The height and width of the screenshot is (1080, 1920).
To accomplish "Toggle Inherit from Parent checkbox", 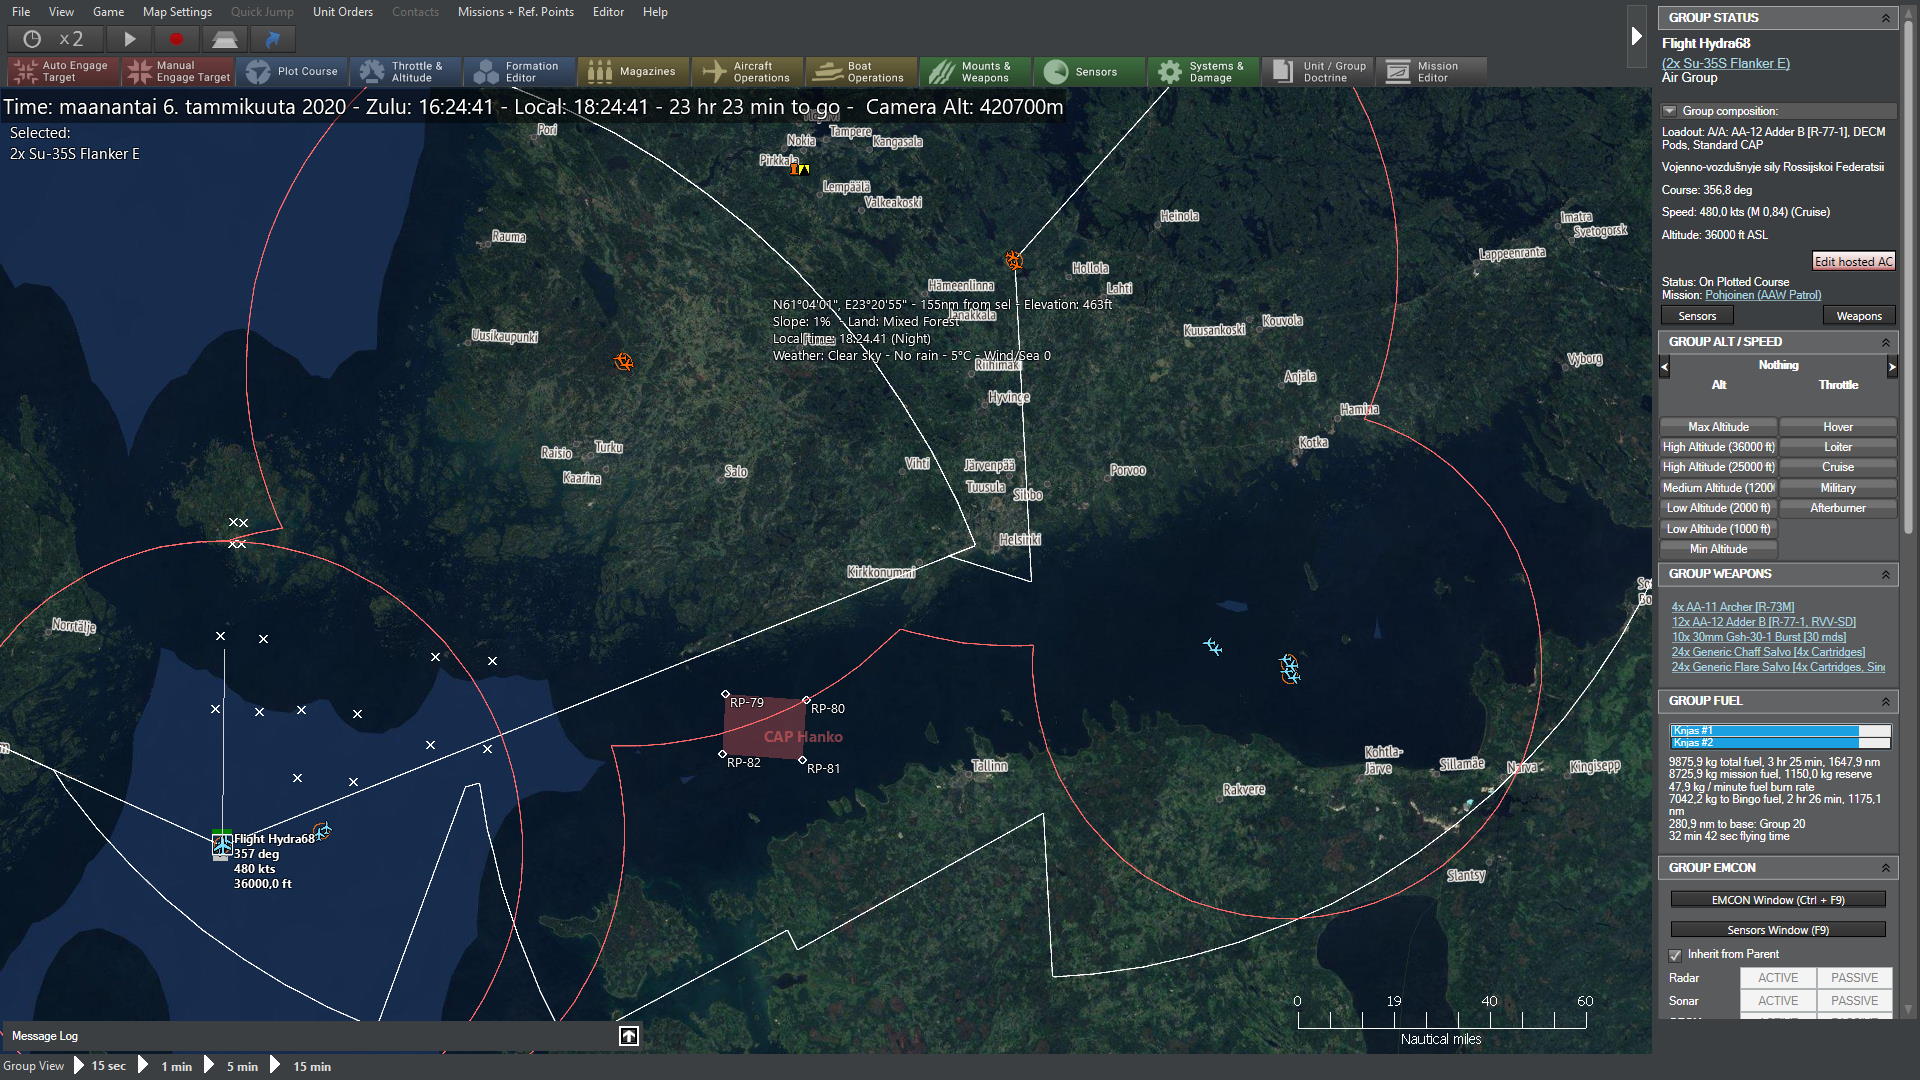I will pyautogui.click(x=1675, y=955).
